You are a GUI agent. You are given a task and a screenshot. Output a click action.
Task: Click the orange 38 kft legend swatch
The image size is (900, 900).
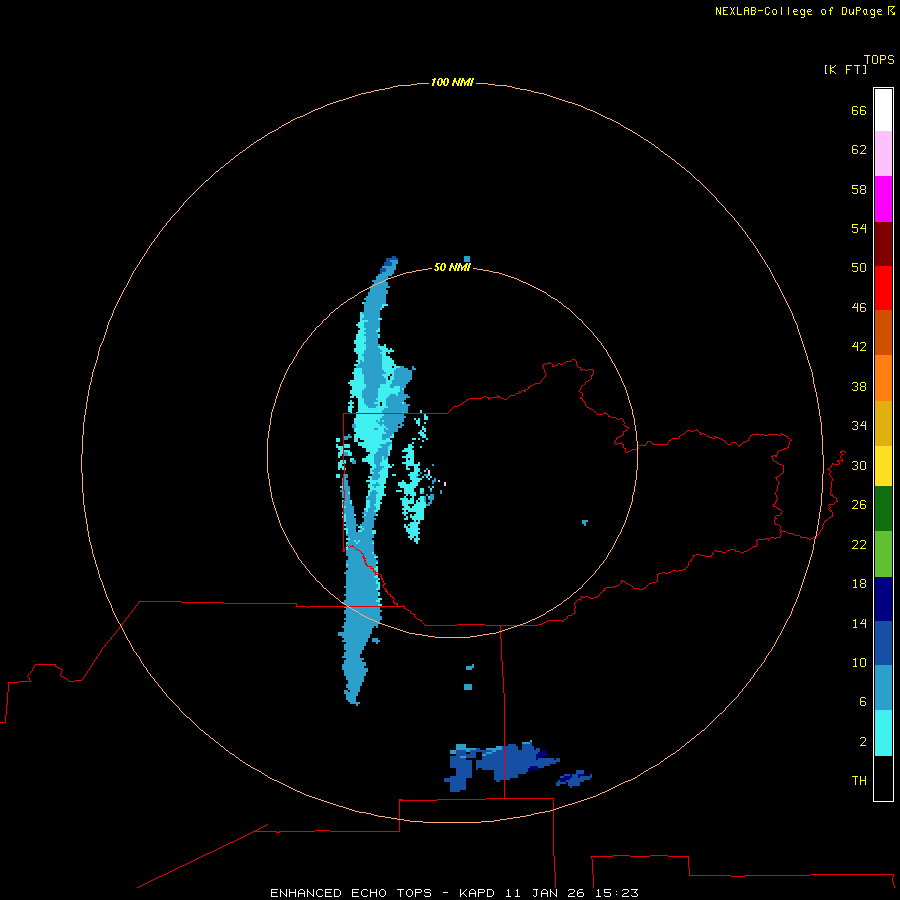[x=883, y=378]
